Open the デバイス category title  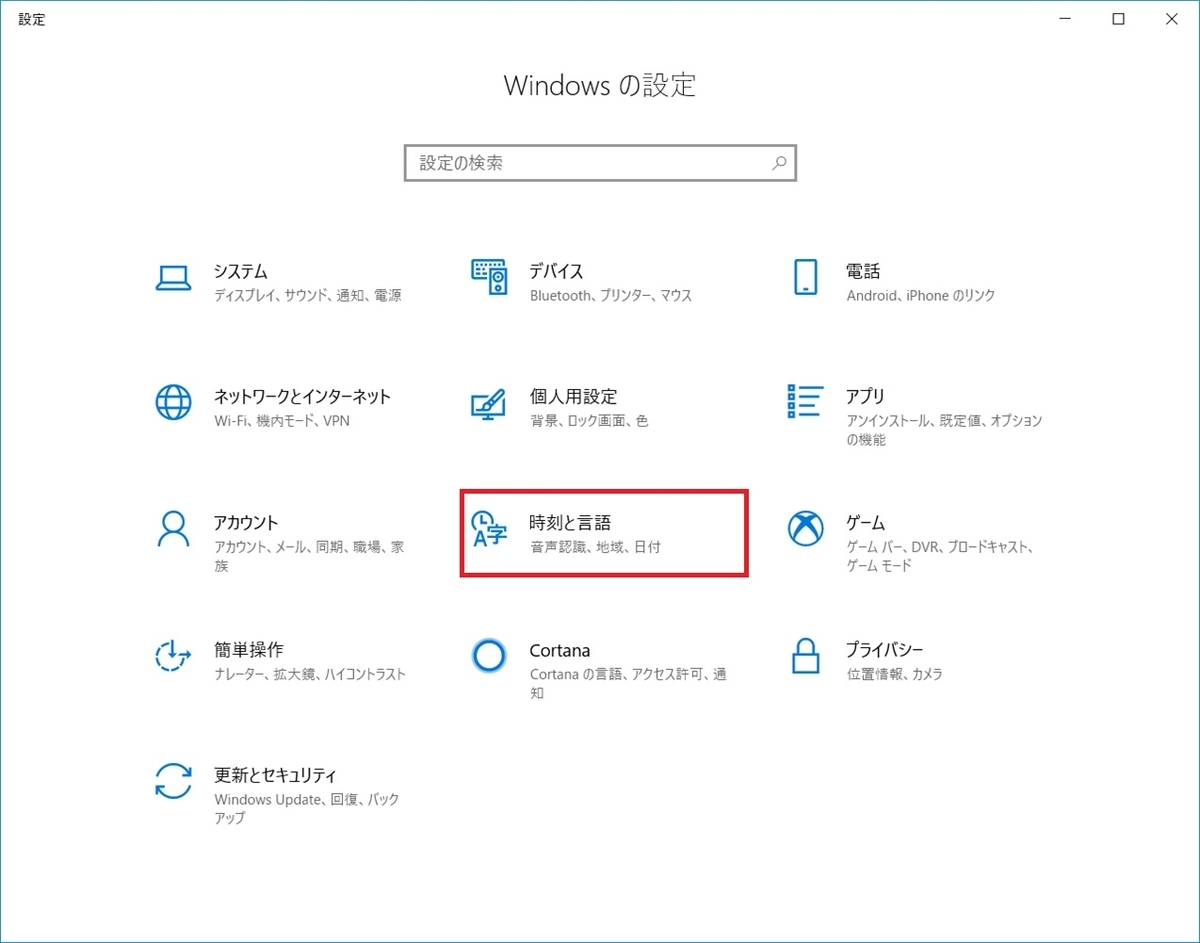pyautogui.click(x=556, y=272)
